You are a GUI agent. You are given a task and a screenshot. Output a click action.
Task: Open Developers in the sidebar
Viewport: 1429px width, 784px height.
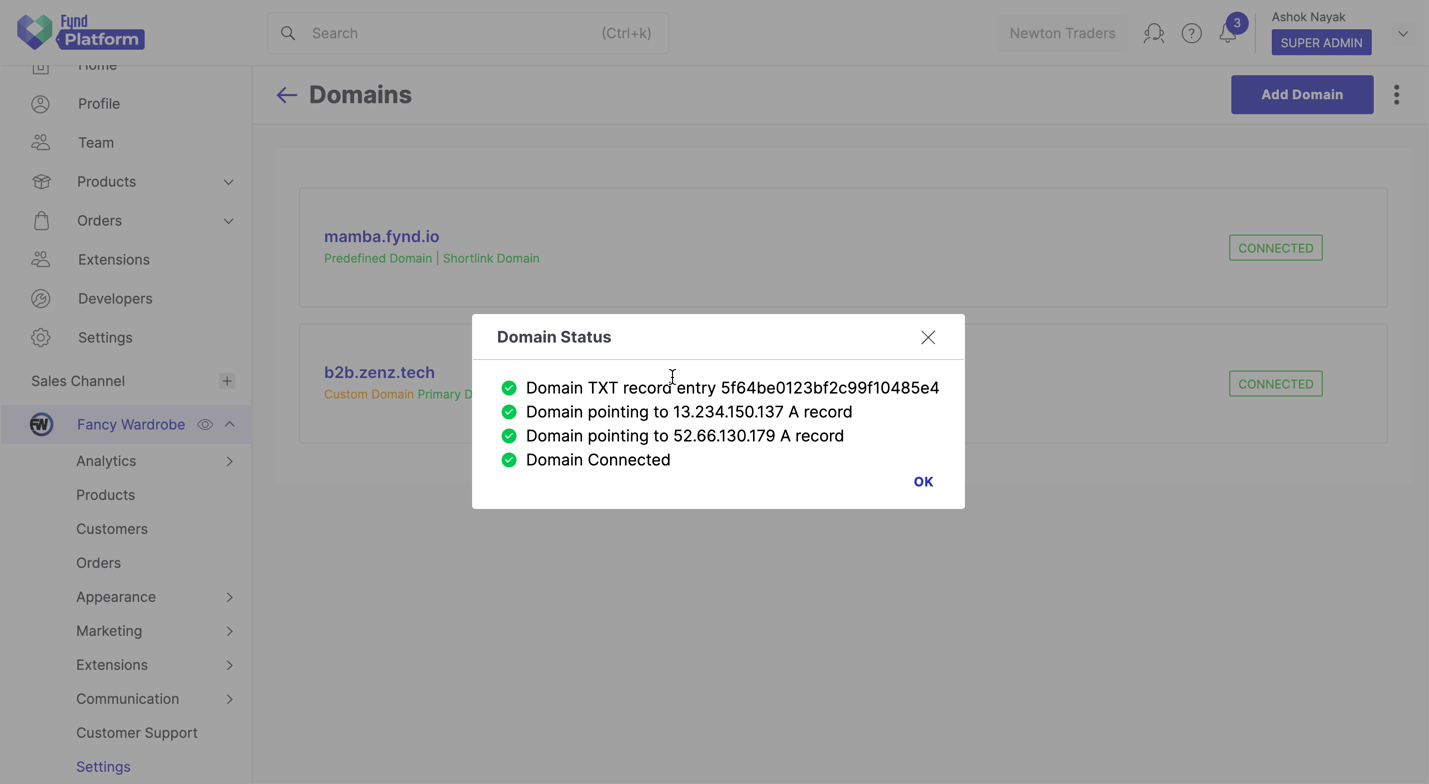115,299
